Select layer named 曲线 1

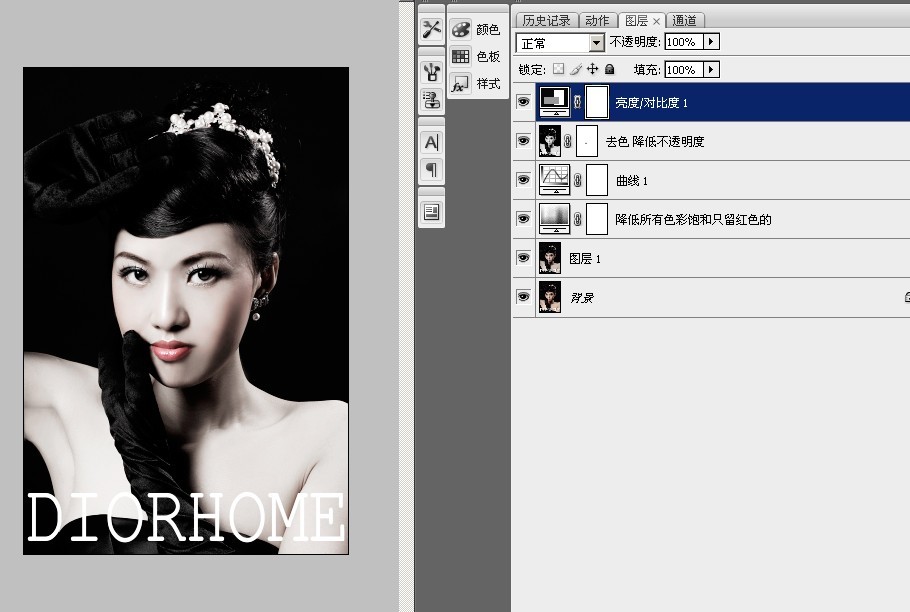[x=632, y=180]
